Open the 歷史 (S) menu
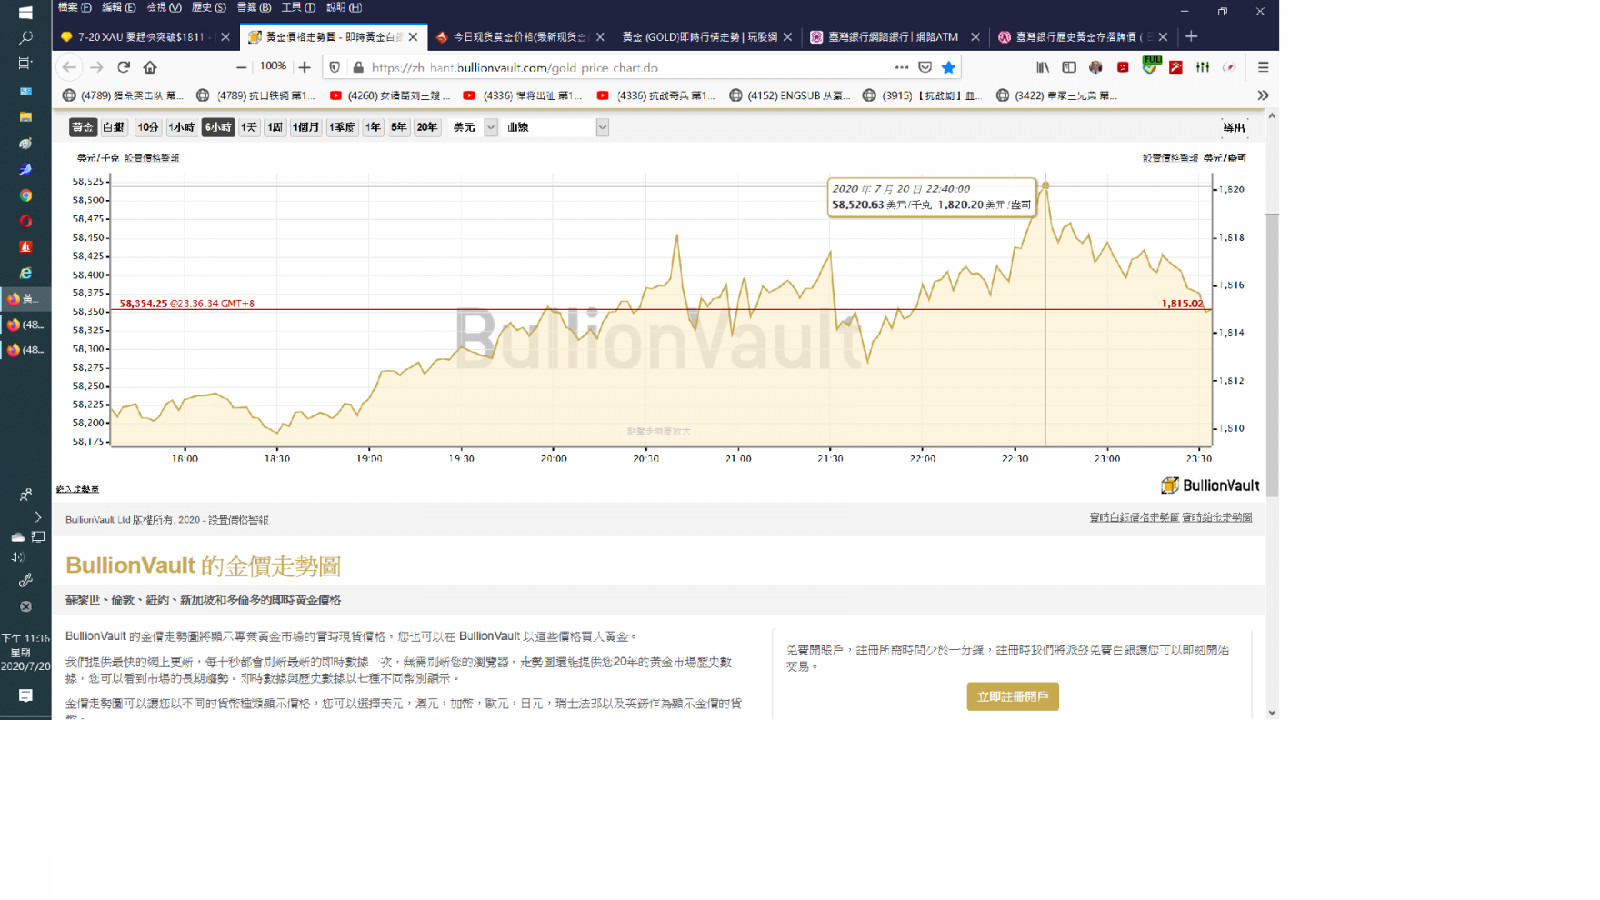 pos(208,7)
